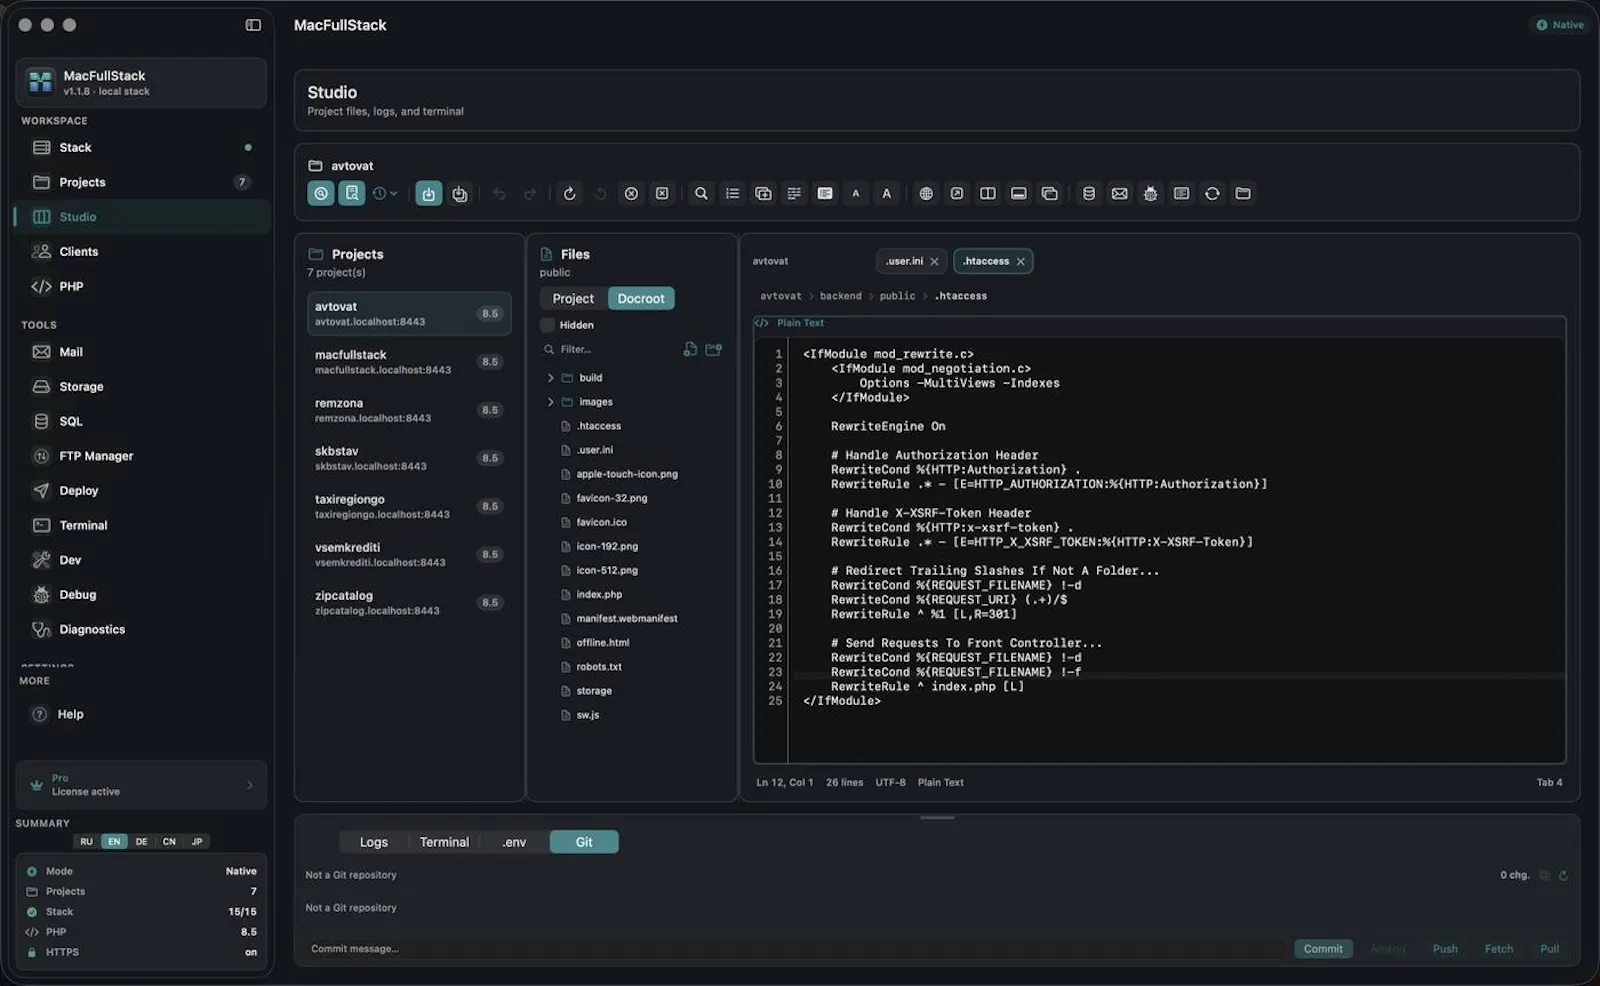Viewport: 1600px width, 986px height.
Task: Click the larger font A toolbar icon
Action: pyautogui.click(x=887, y=194)
